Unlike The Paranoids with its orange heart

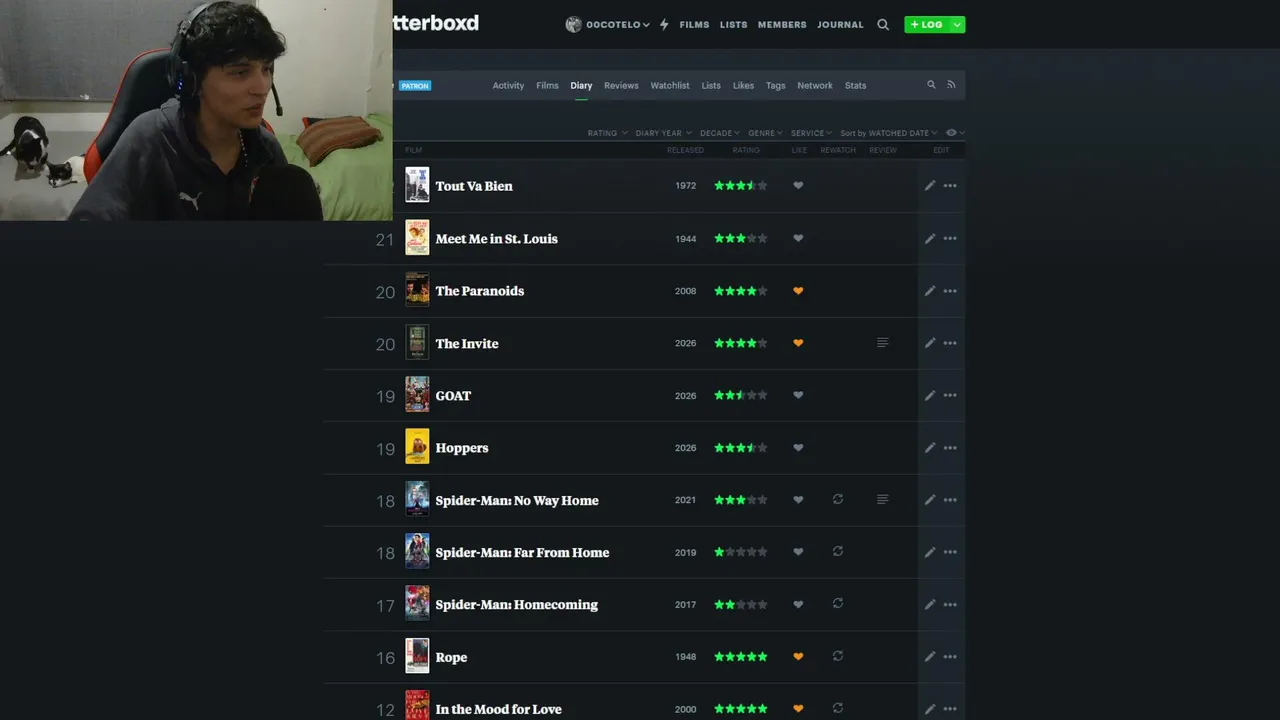point(798,291)
